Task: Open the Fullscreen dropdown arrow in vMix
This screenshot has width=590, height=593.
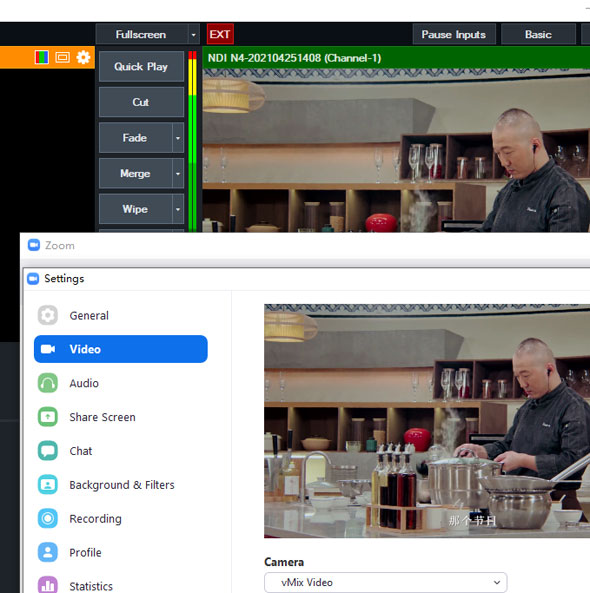Action: point(194,35)
